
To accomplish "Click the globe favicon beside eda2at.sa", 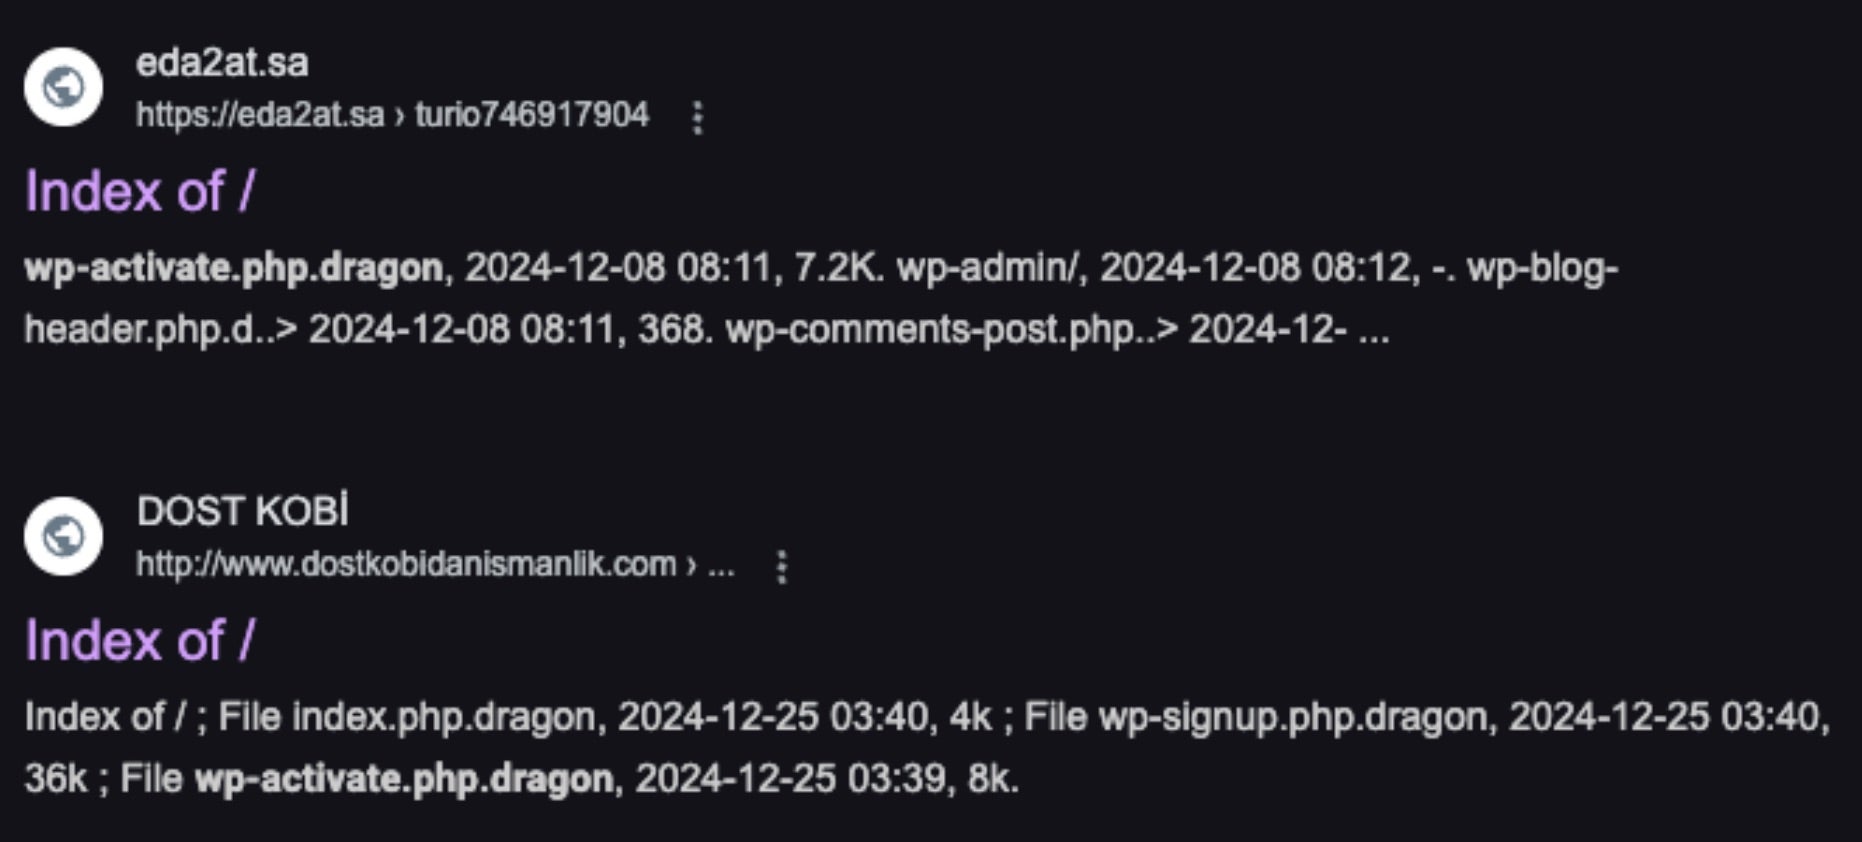I will click(x=63, y=87).
